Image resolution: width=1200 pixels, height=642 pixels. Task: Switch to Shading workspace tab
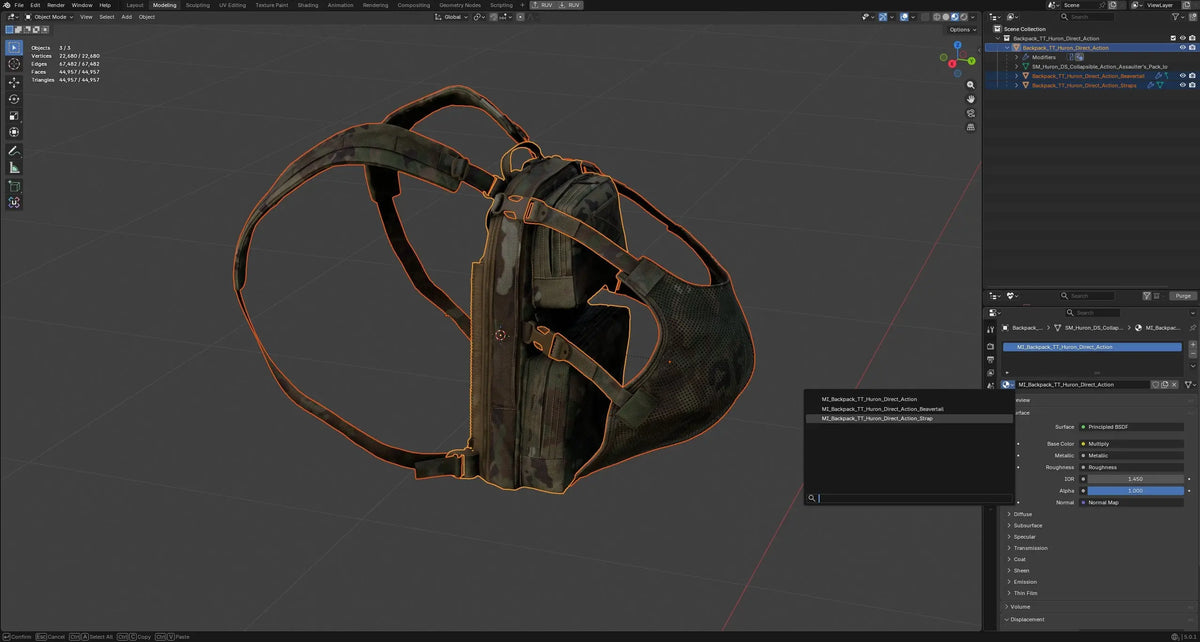pyautogui.click(x=307, y=5)
